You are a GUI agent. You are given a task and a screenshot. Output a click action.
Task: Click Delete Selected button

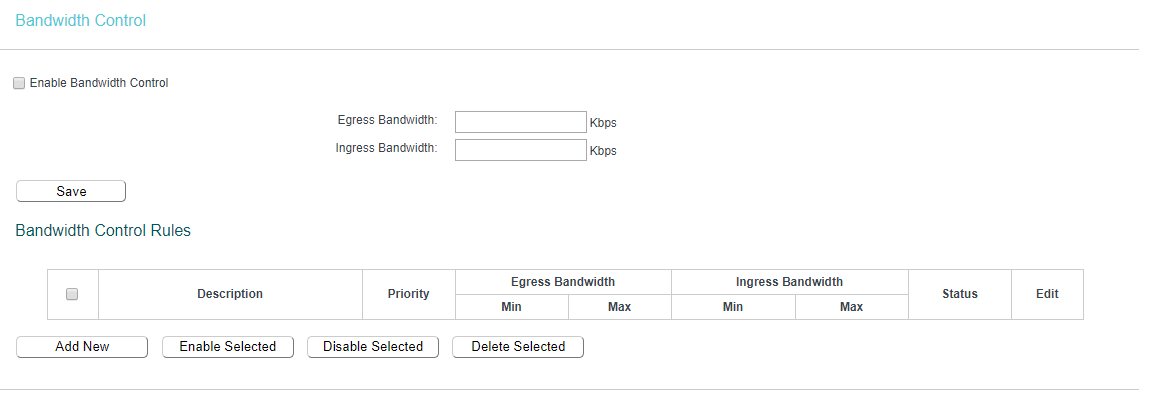click(x=518, y=347)
